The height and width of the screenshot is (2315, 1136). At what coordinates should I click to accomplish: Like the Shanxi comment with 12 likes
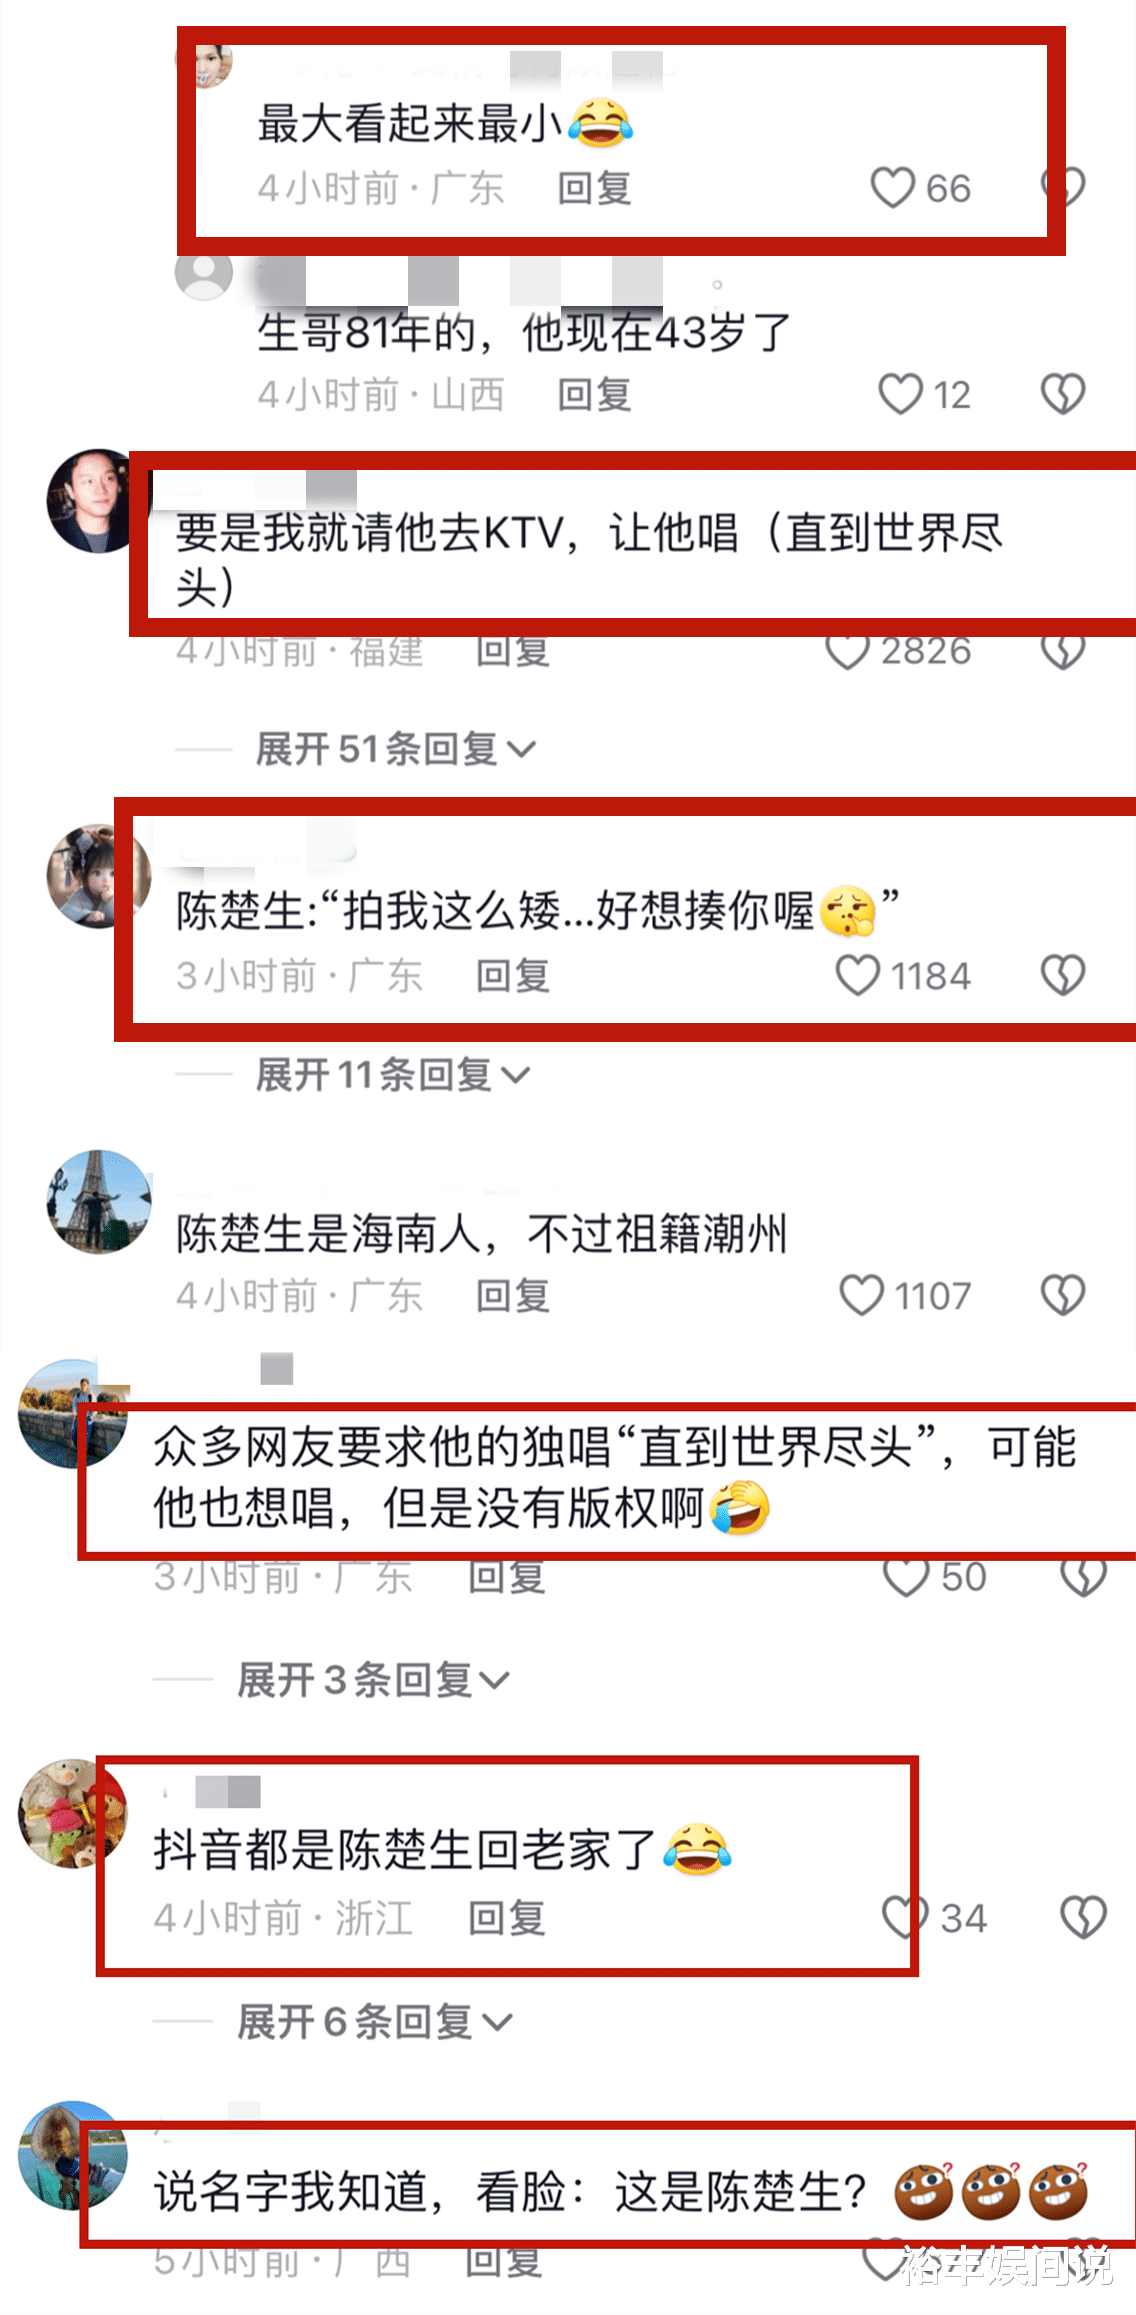900,394
